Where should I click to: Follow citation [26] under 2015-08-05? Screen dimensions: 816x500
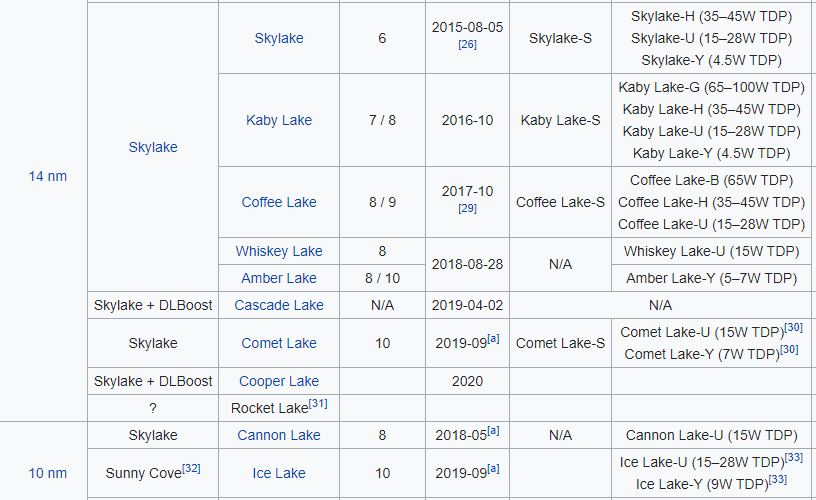click(x=467, y=45)
